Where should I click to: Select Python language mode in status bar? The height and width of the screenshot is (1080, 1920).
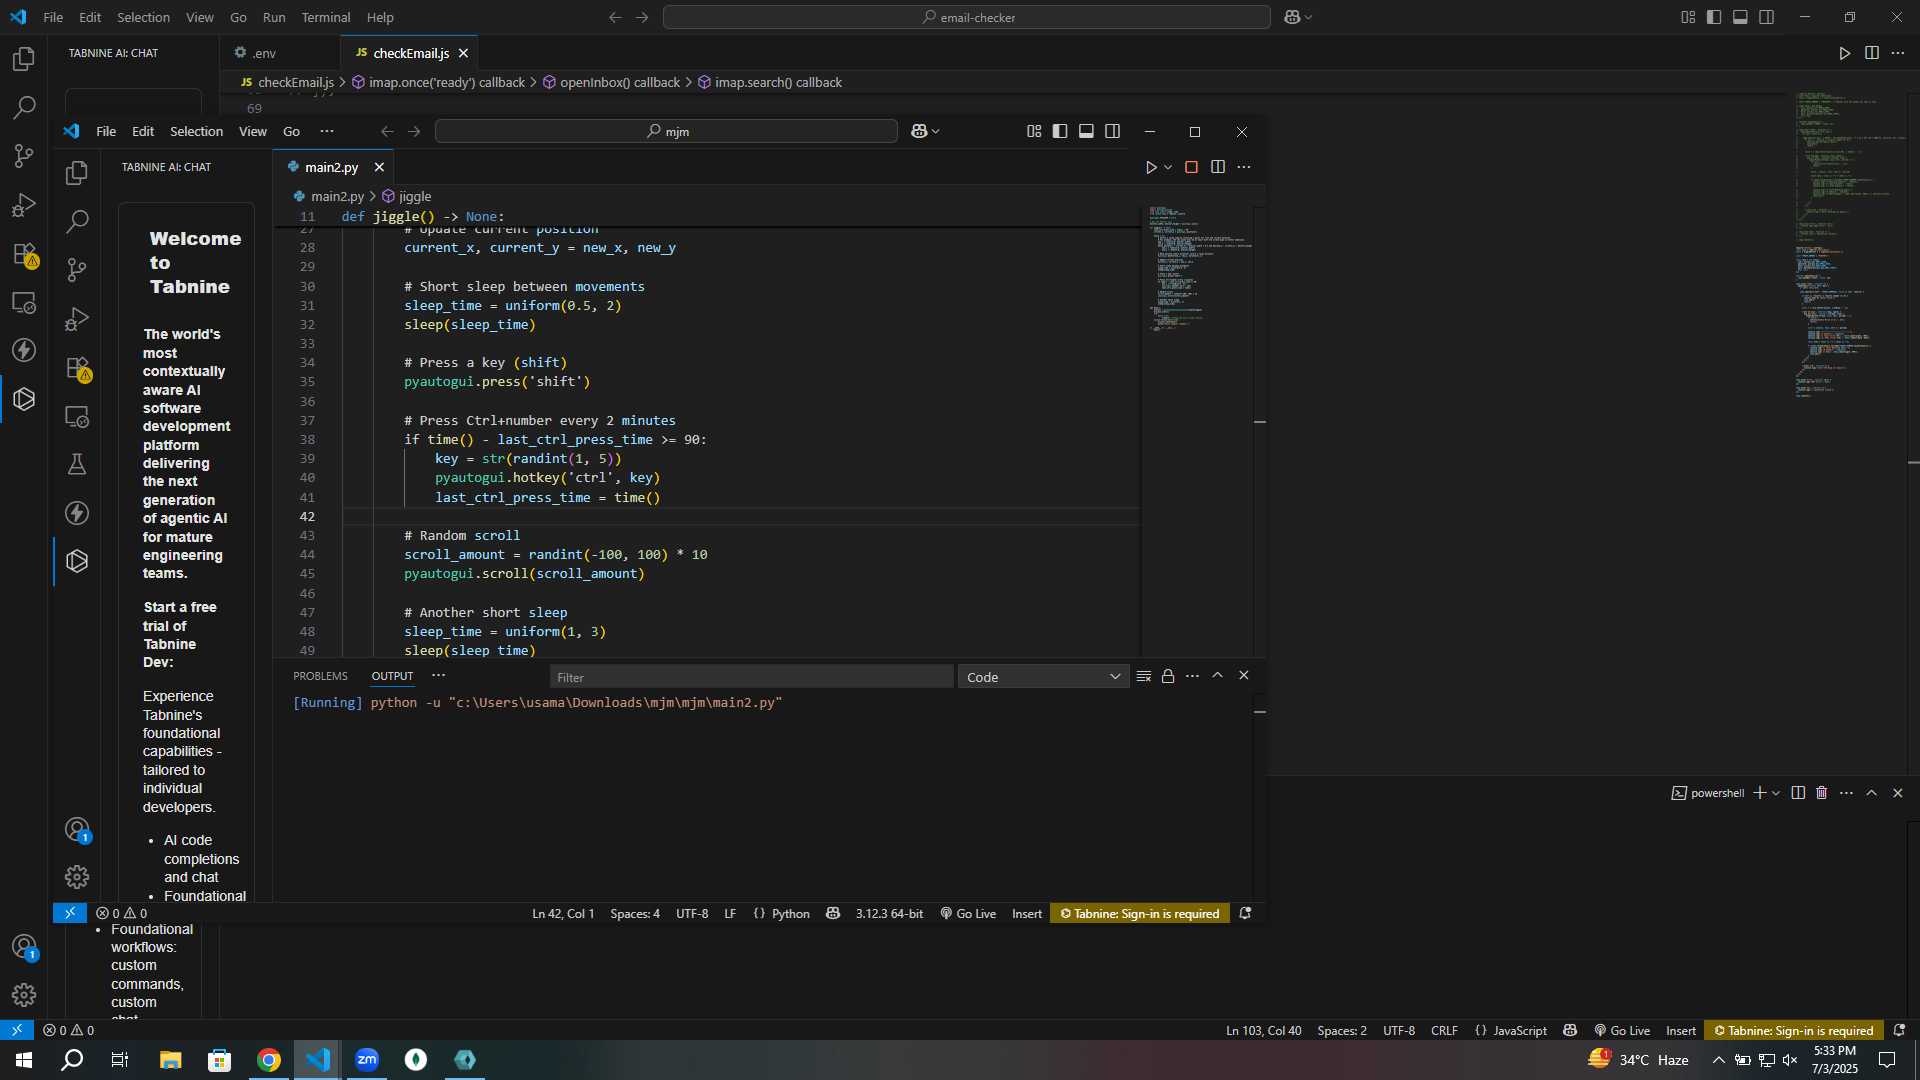pos(790,914)
